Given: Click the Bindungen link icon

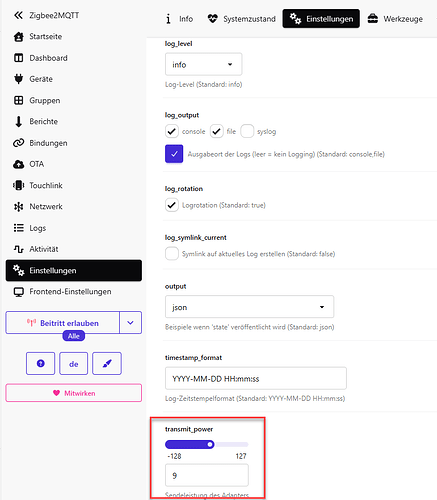Looking at the screenshot, I should coord(19,143).
